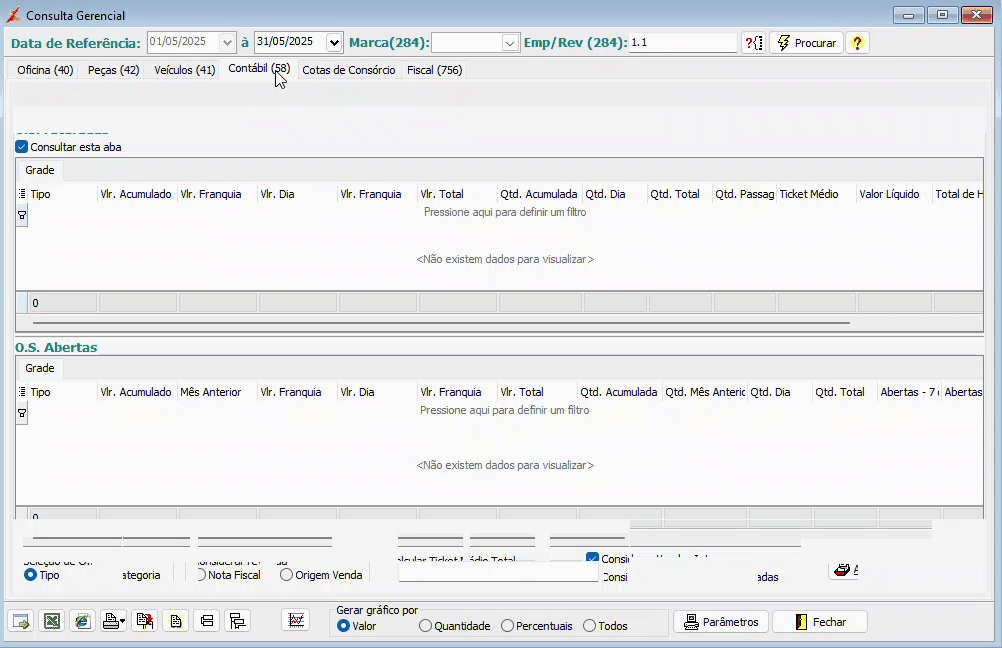The width and height of the screenshot is (1002, 648).
Task: Click the red question mark braces icon
Action: [x=754, y=43]
